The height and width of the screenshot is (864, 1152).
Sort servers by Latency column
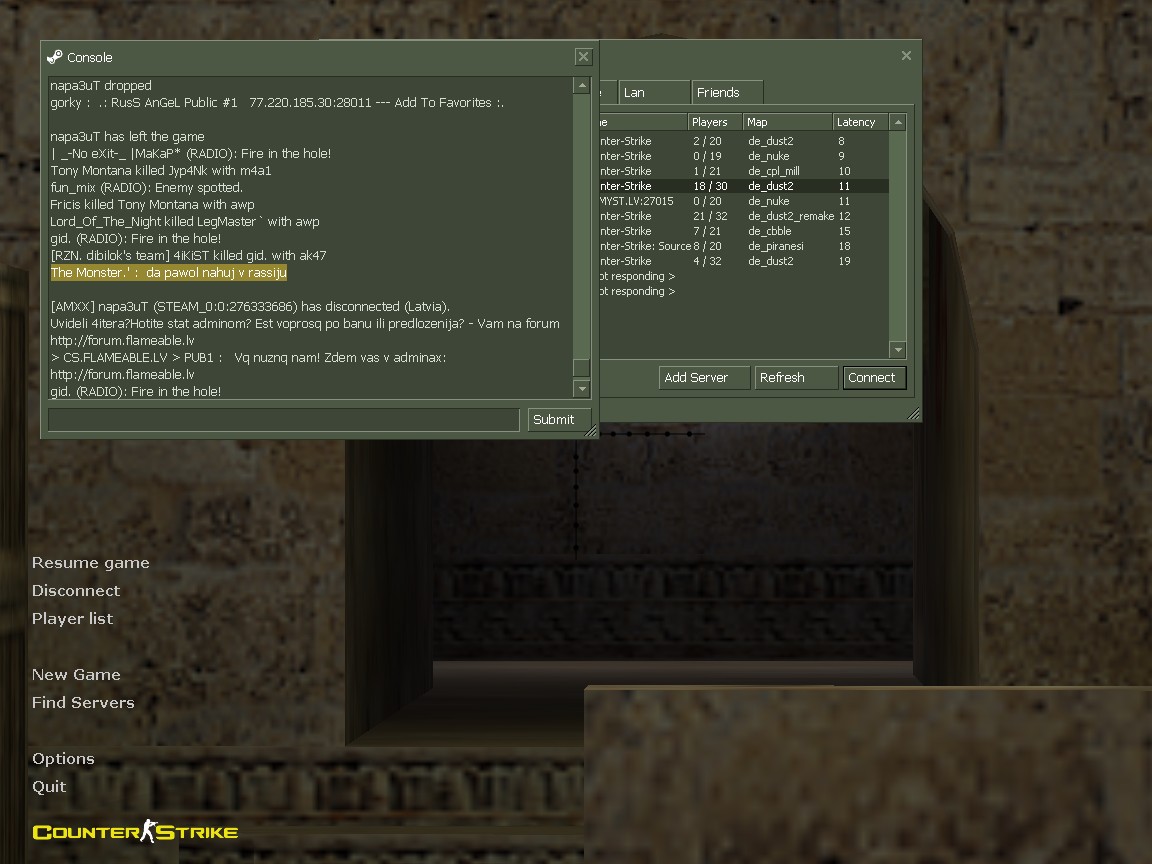coord(860,122)
